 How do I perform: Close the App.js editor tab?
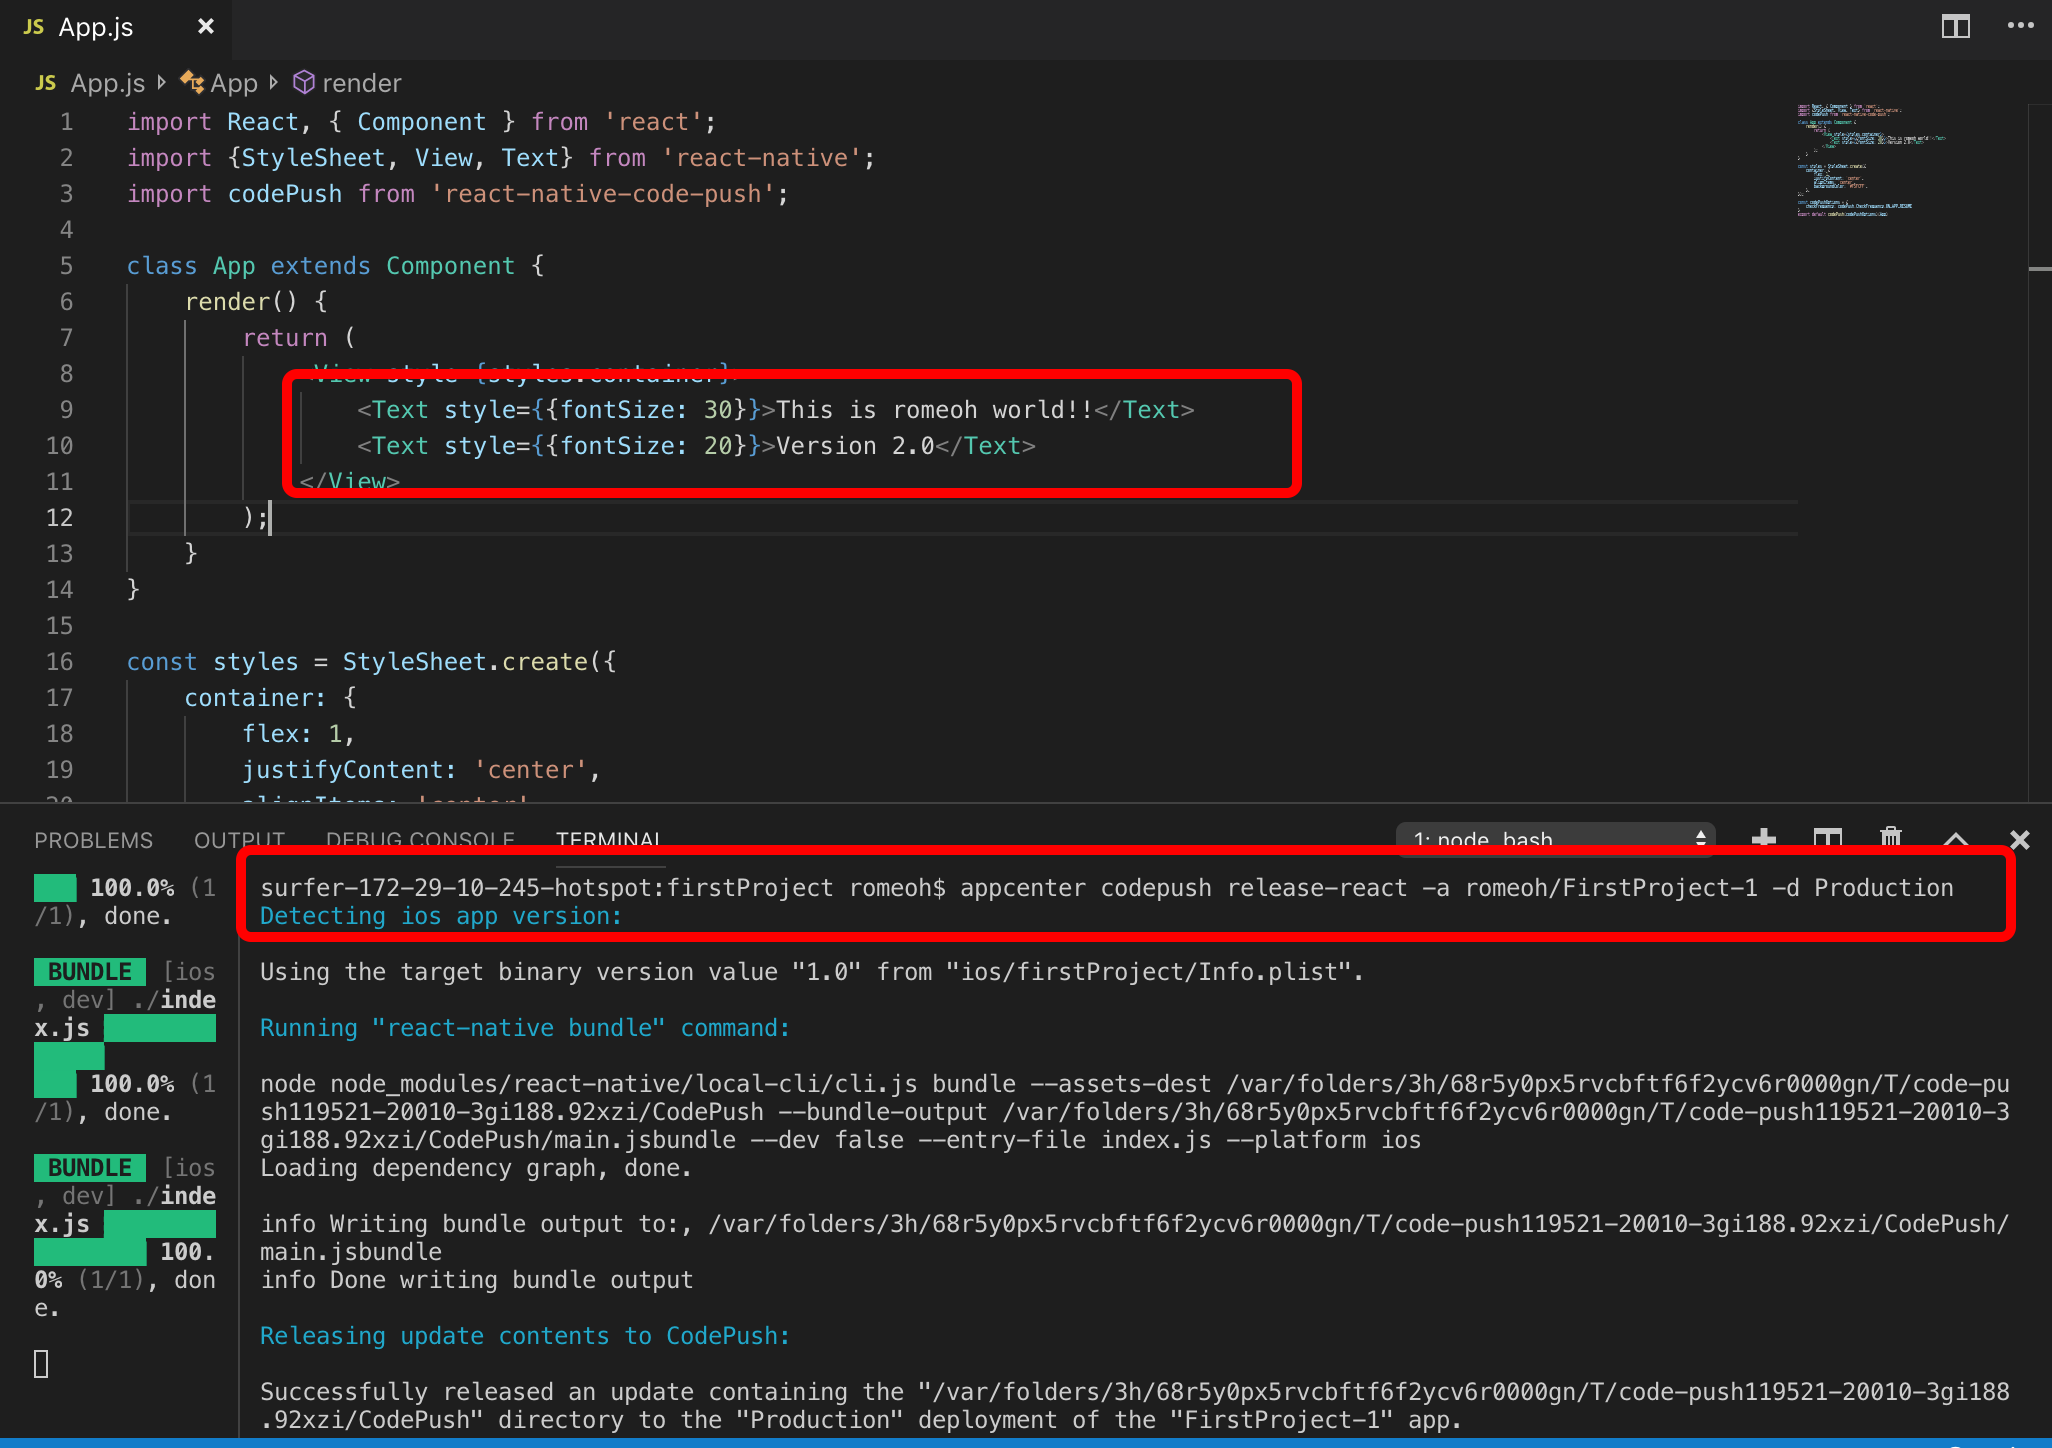tap(206, 27)
